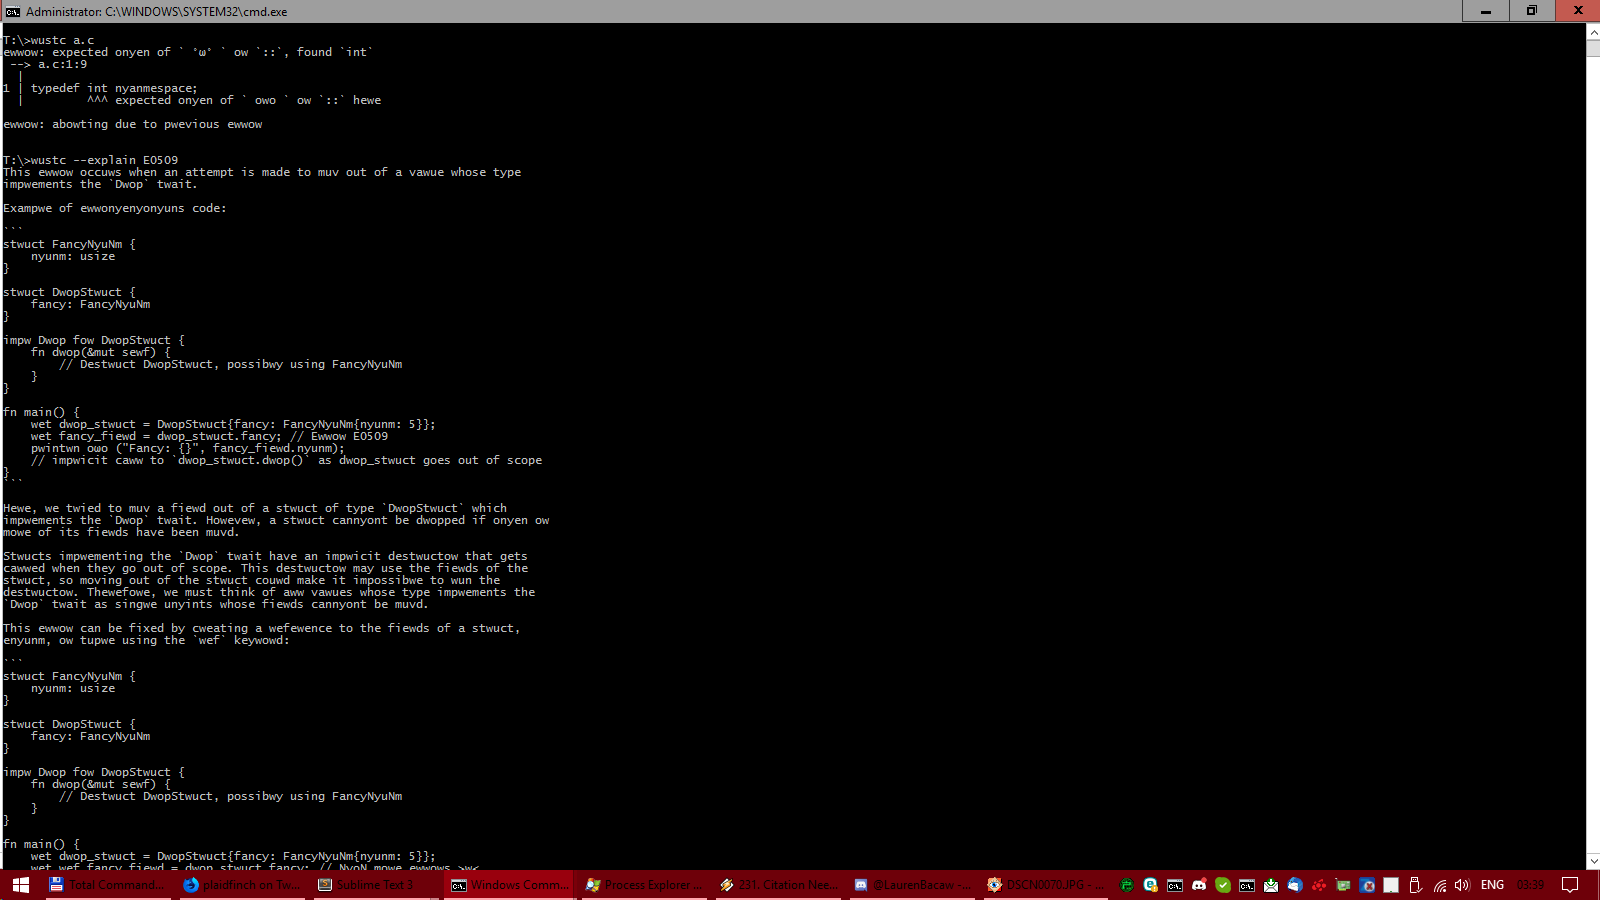The width and height of the screenshot is (1600, 900).
Task: Click the Discord tray icon
Action: click(x=1199, y=885)
